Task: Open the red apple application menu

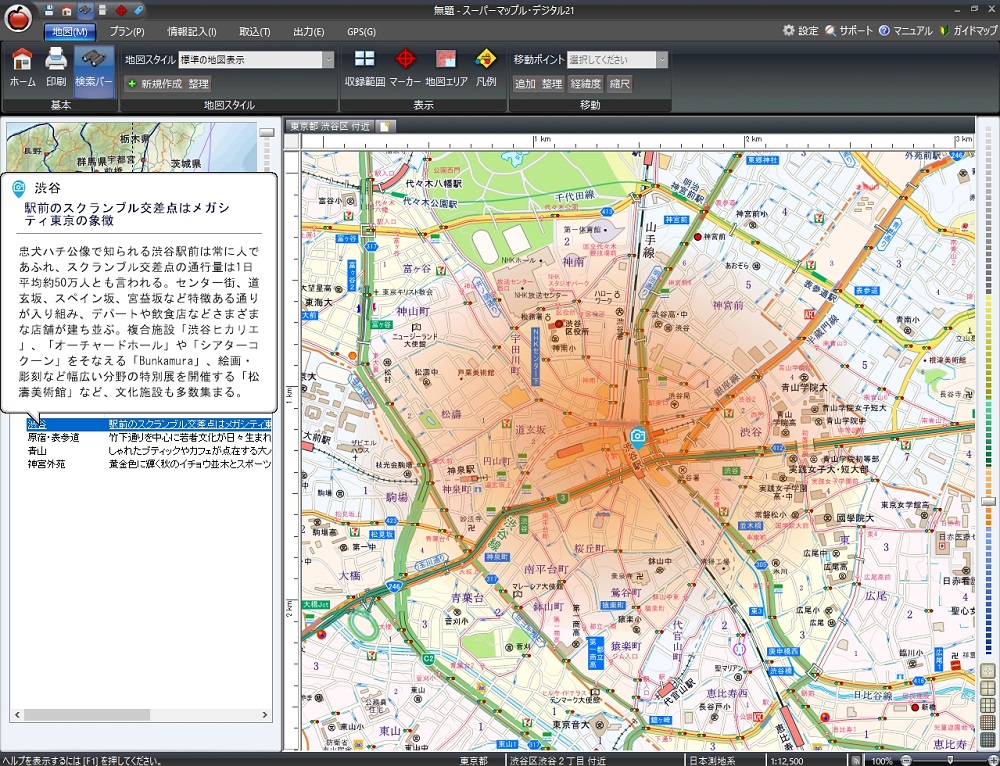Action: [x=18, y=17]
